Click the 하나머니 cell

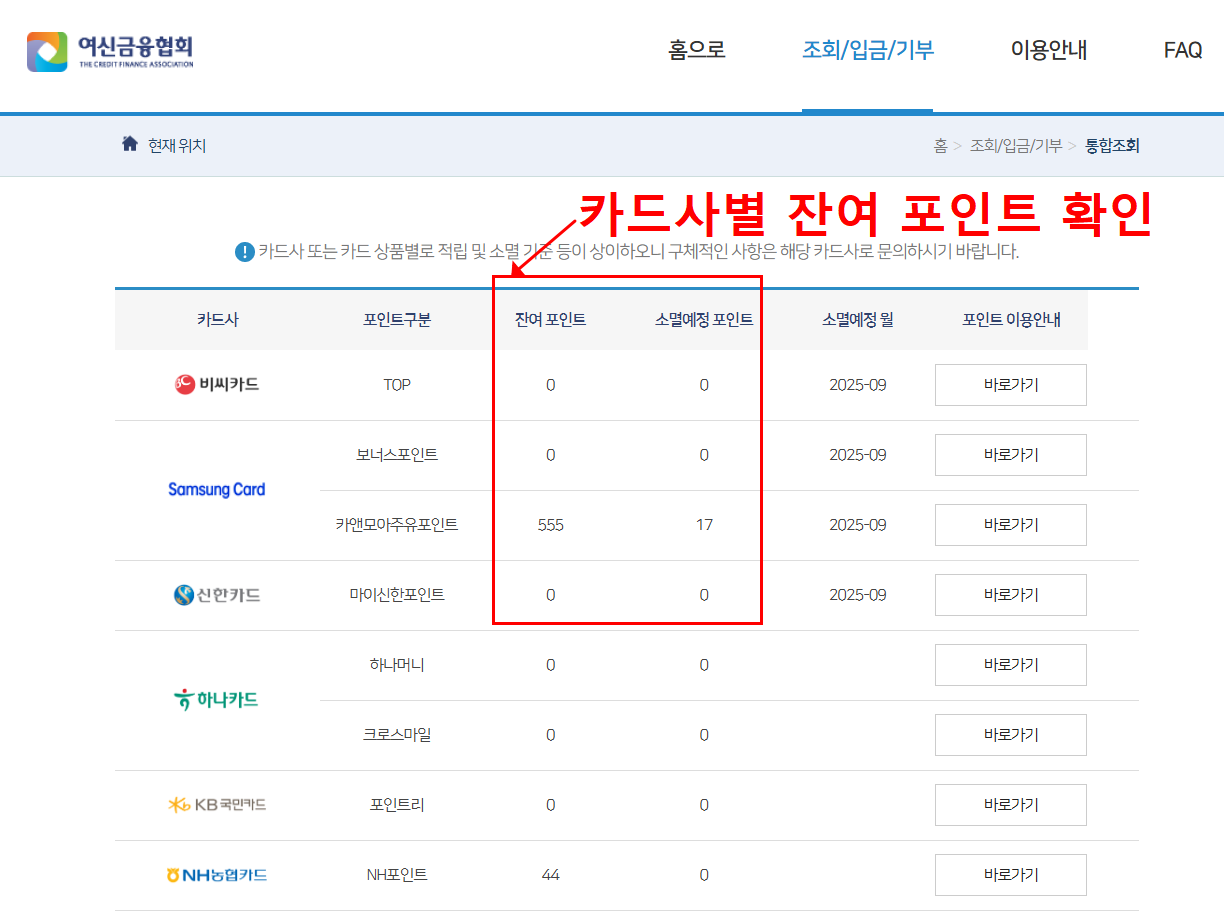[x=397, y=665]
